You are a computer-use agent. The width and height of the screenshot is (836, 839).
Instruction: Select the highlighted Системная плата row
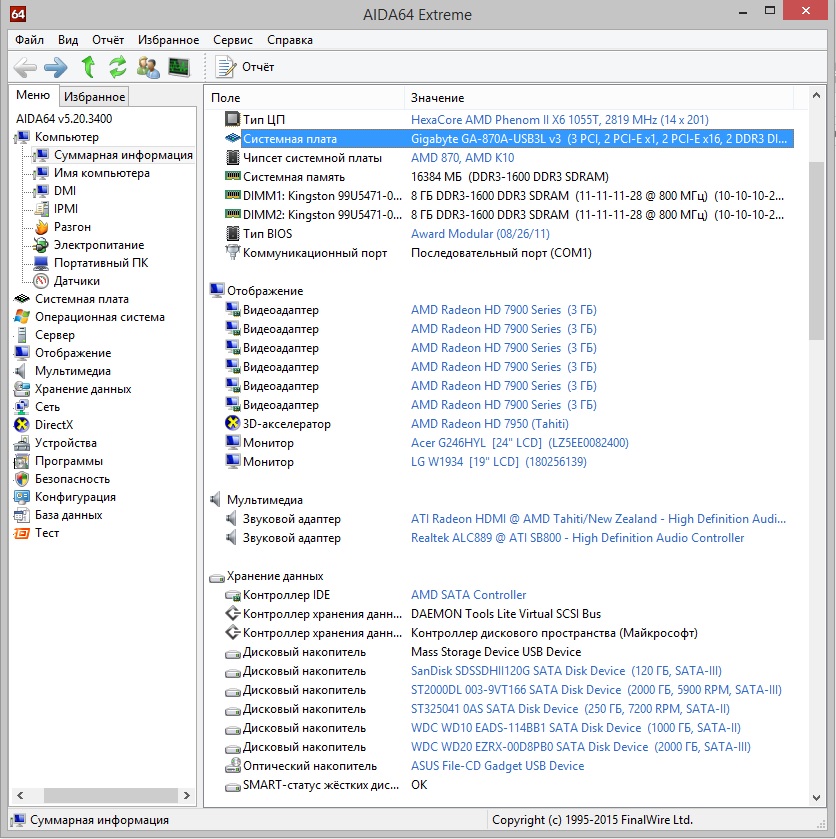pos(517,139)
